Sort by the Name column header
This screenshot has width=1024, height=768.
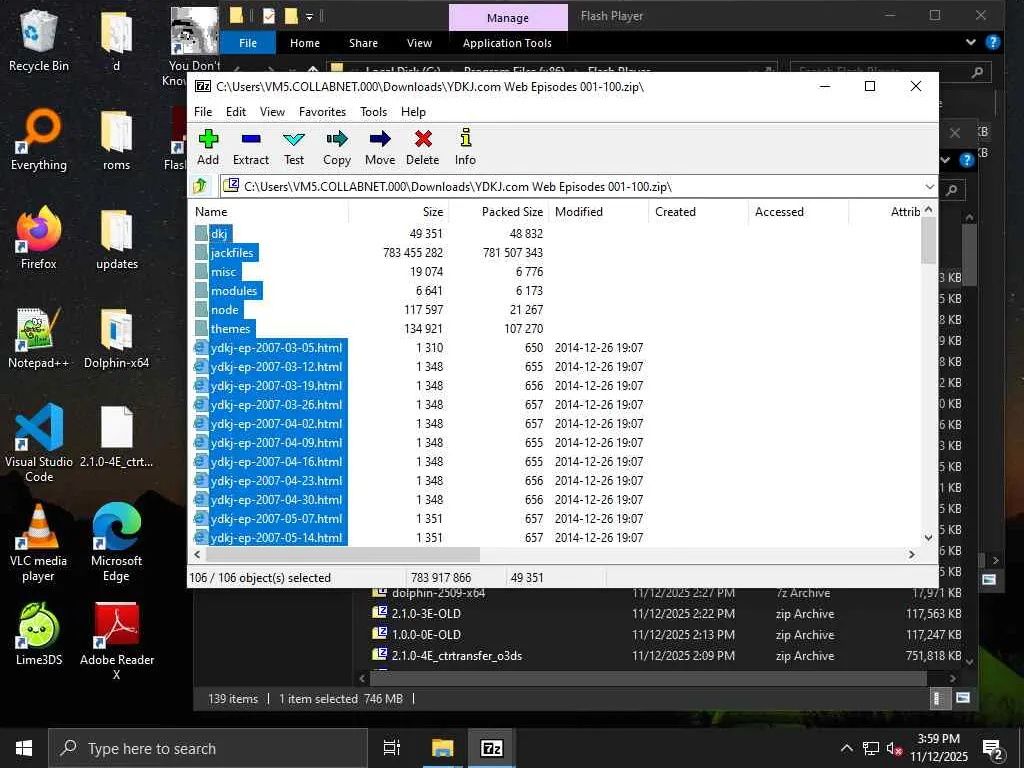(269, 212)
